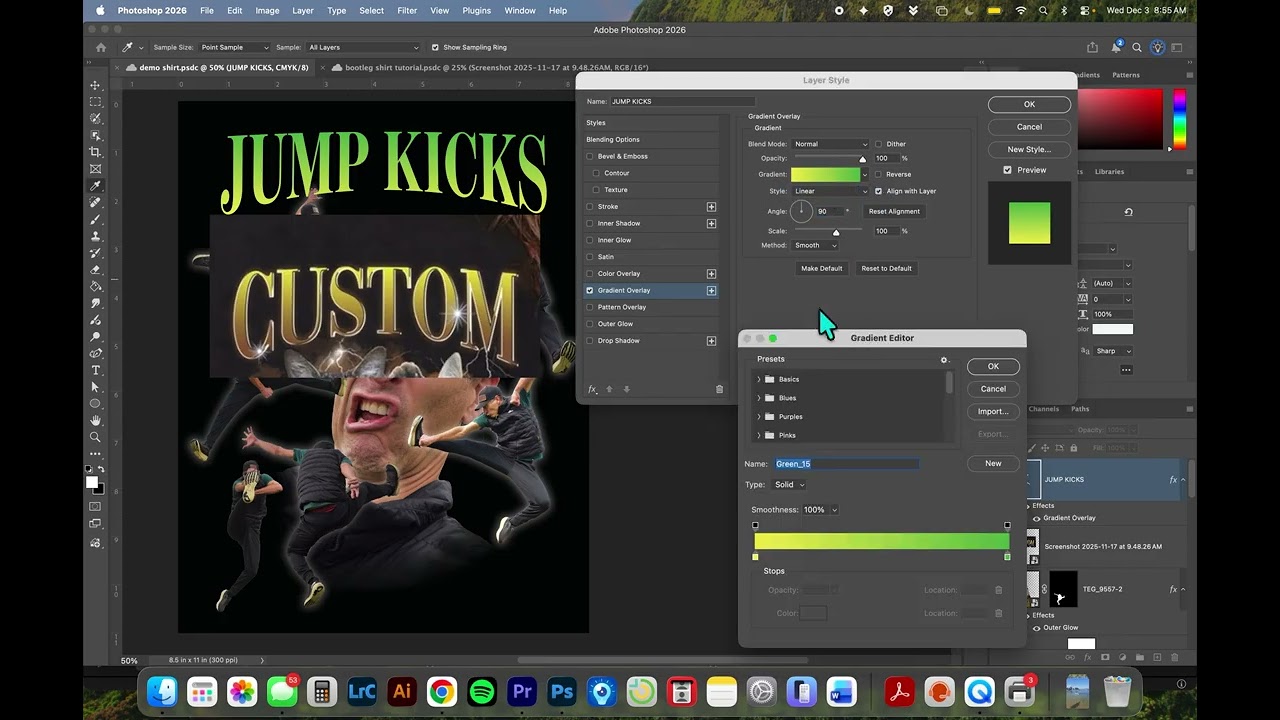Select the Crop tool
The height and width of the screenshot is (720, 1280).
(x=96, y=152)
